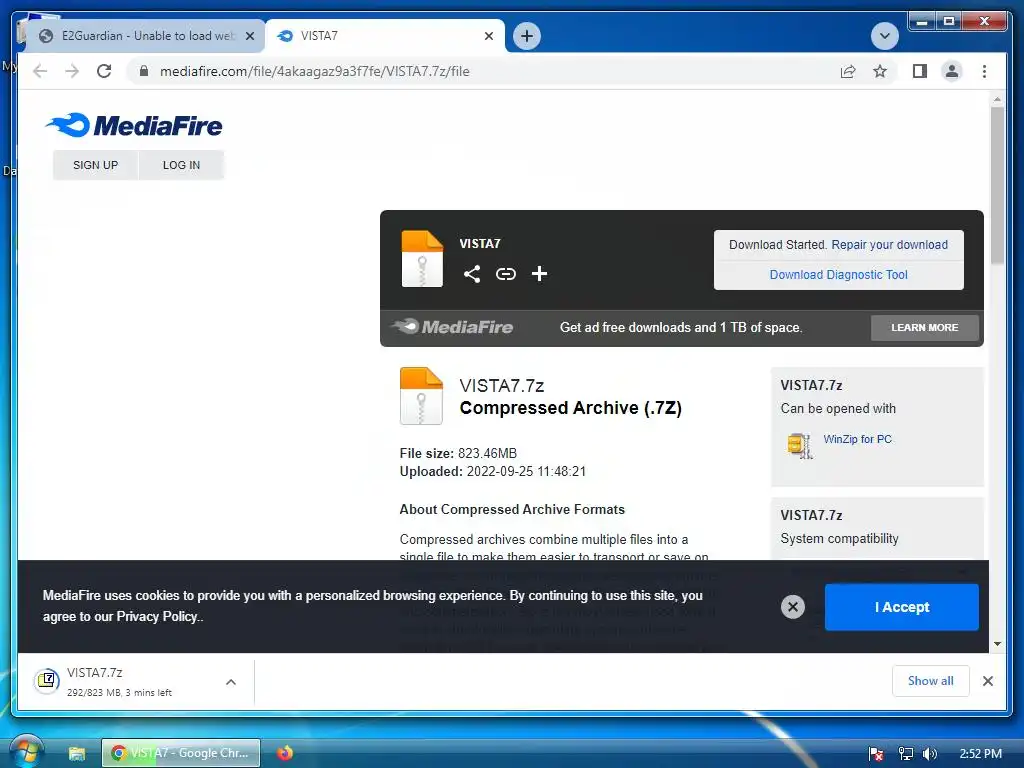Share this page via address bar icon
Viewport: 1024px width, 768px height.
[x=848, y=71]
